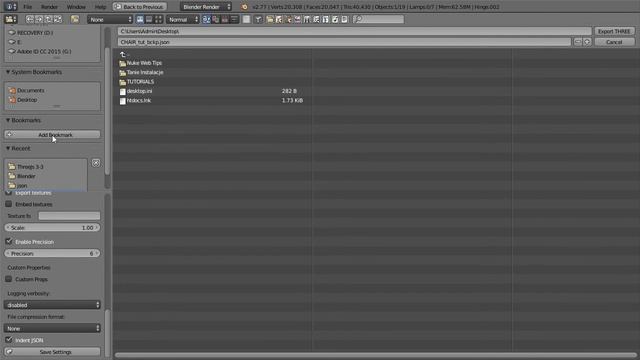Create a new directory
640x360 pixels.
click(x=75, y=19)
